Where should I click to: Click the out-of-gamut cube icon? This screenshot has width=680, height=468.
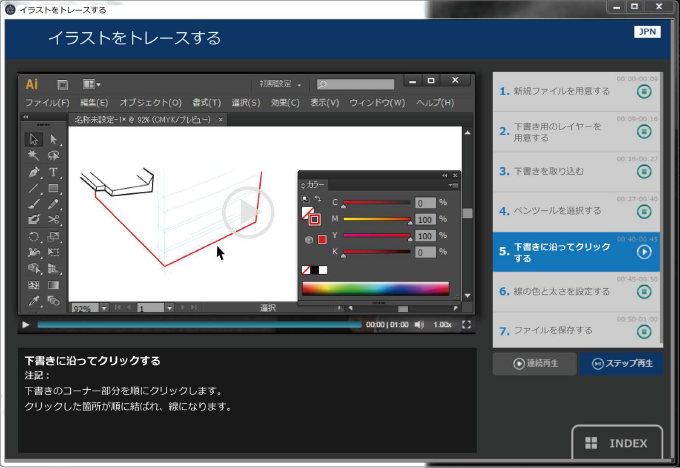(x=309, y=239)
